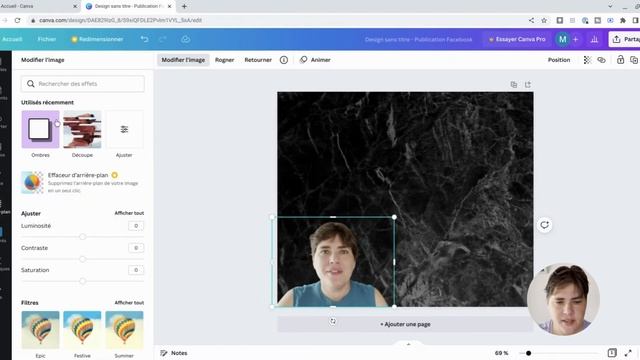Open the M profile avatar

[562, 39]
